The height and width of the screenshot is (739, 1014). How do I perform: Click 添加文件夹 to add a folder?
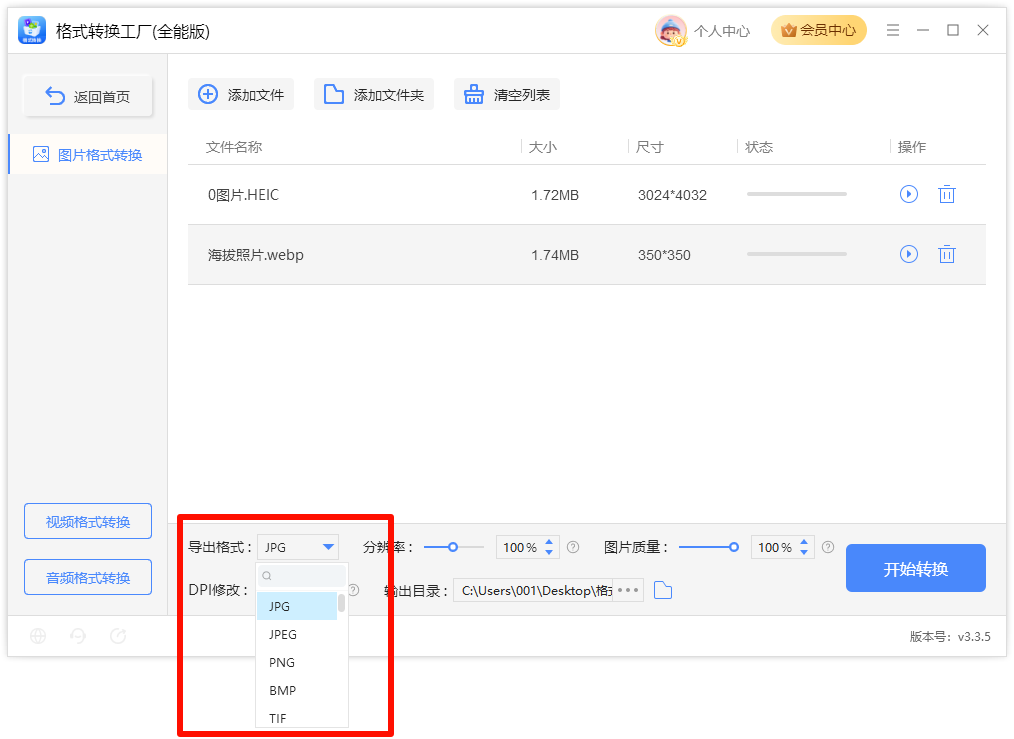click(x=374, y=94)
